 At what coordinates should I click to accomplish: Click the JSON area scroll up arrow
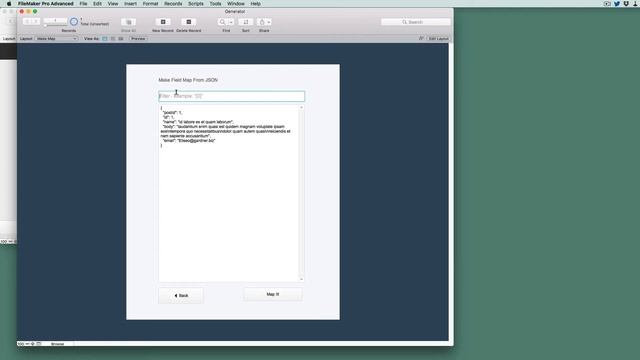point(302,107)
